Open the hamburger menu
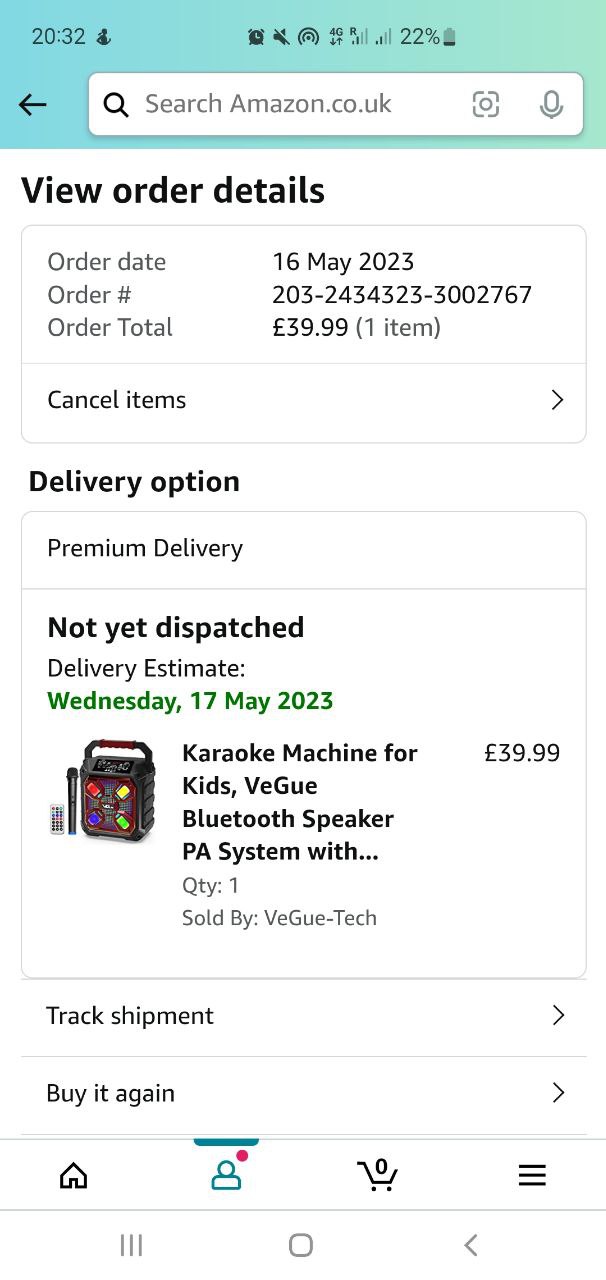 pos(532,1176)
